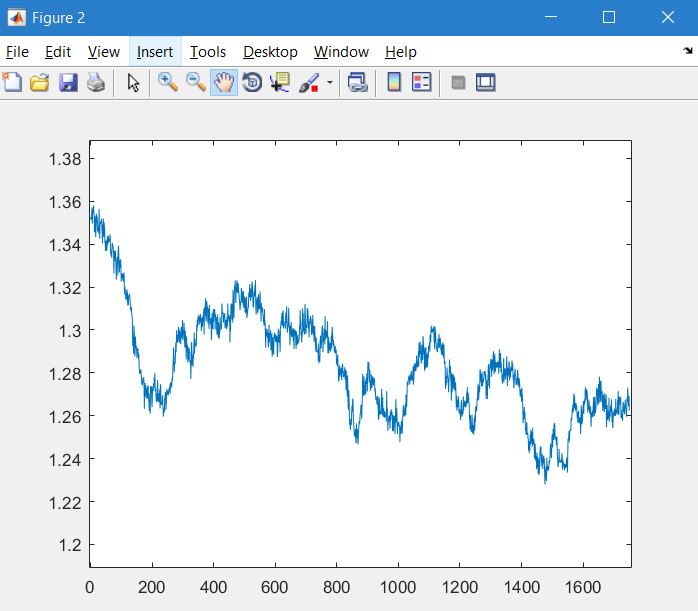Screen dimensions: 698x611
Task: Activate the Zoom Out tool
Action: [195, 82]
